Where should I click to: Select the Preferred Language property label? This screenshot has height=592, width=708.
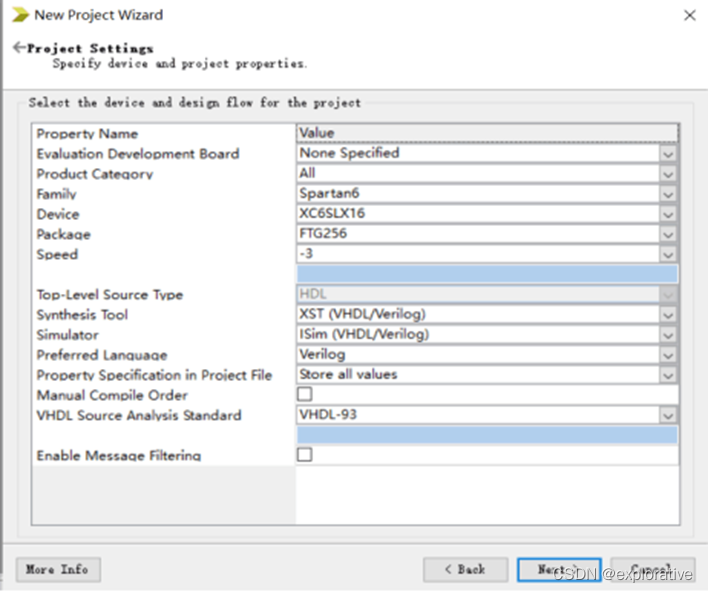(x=102, y=355)
